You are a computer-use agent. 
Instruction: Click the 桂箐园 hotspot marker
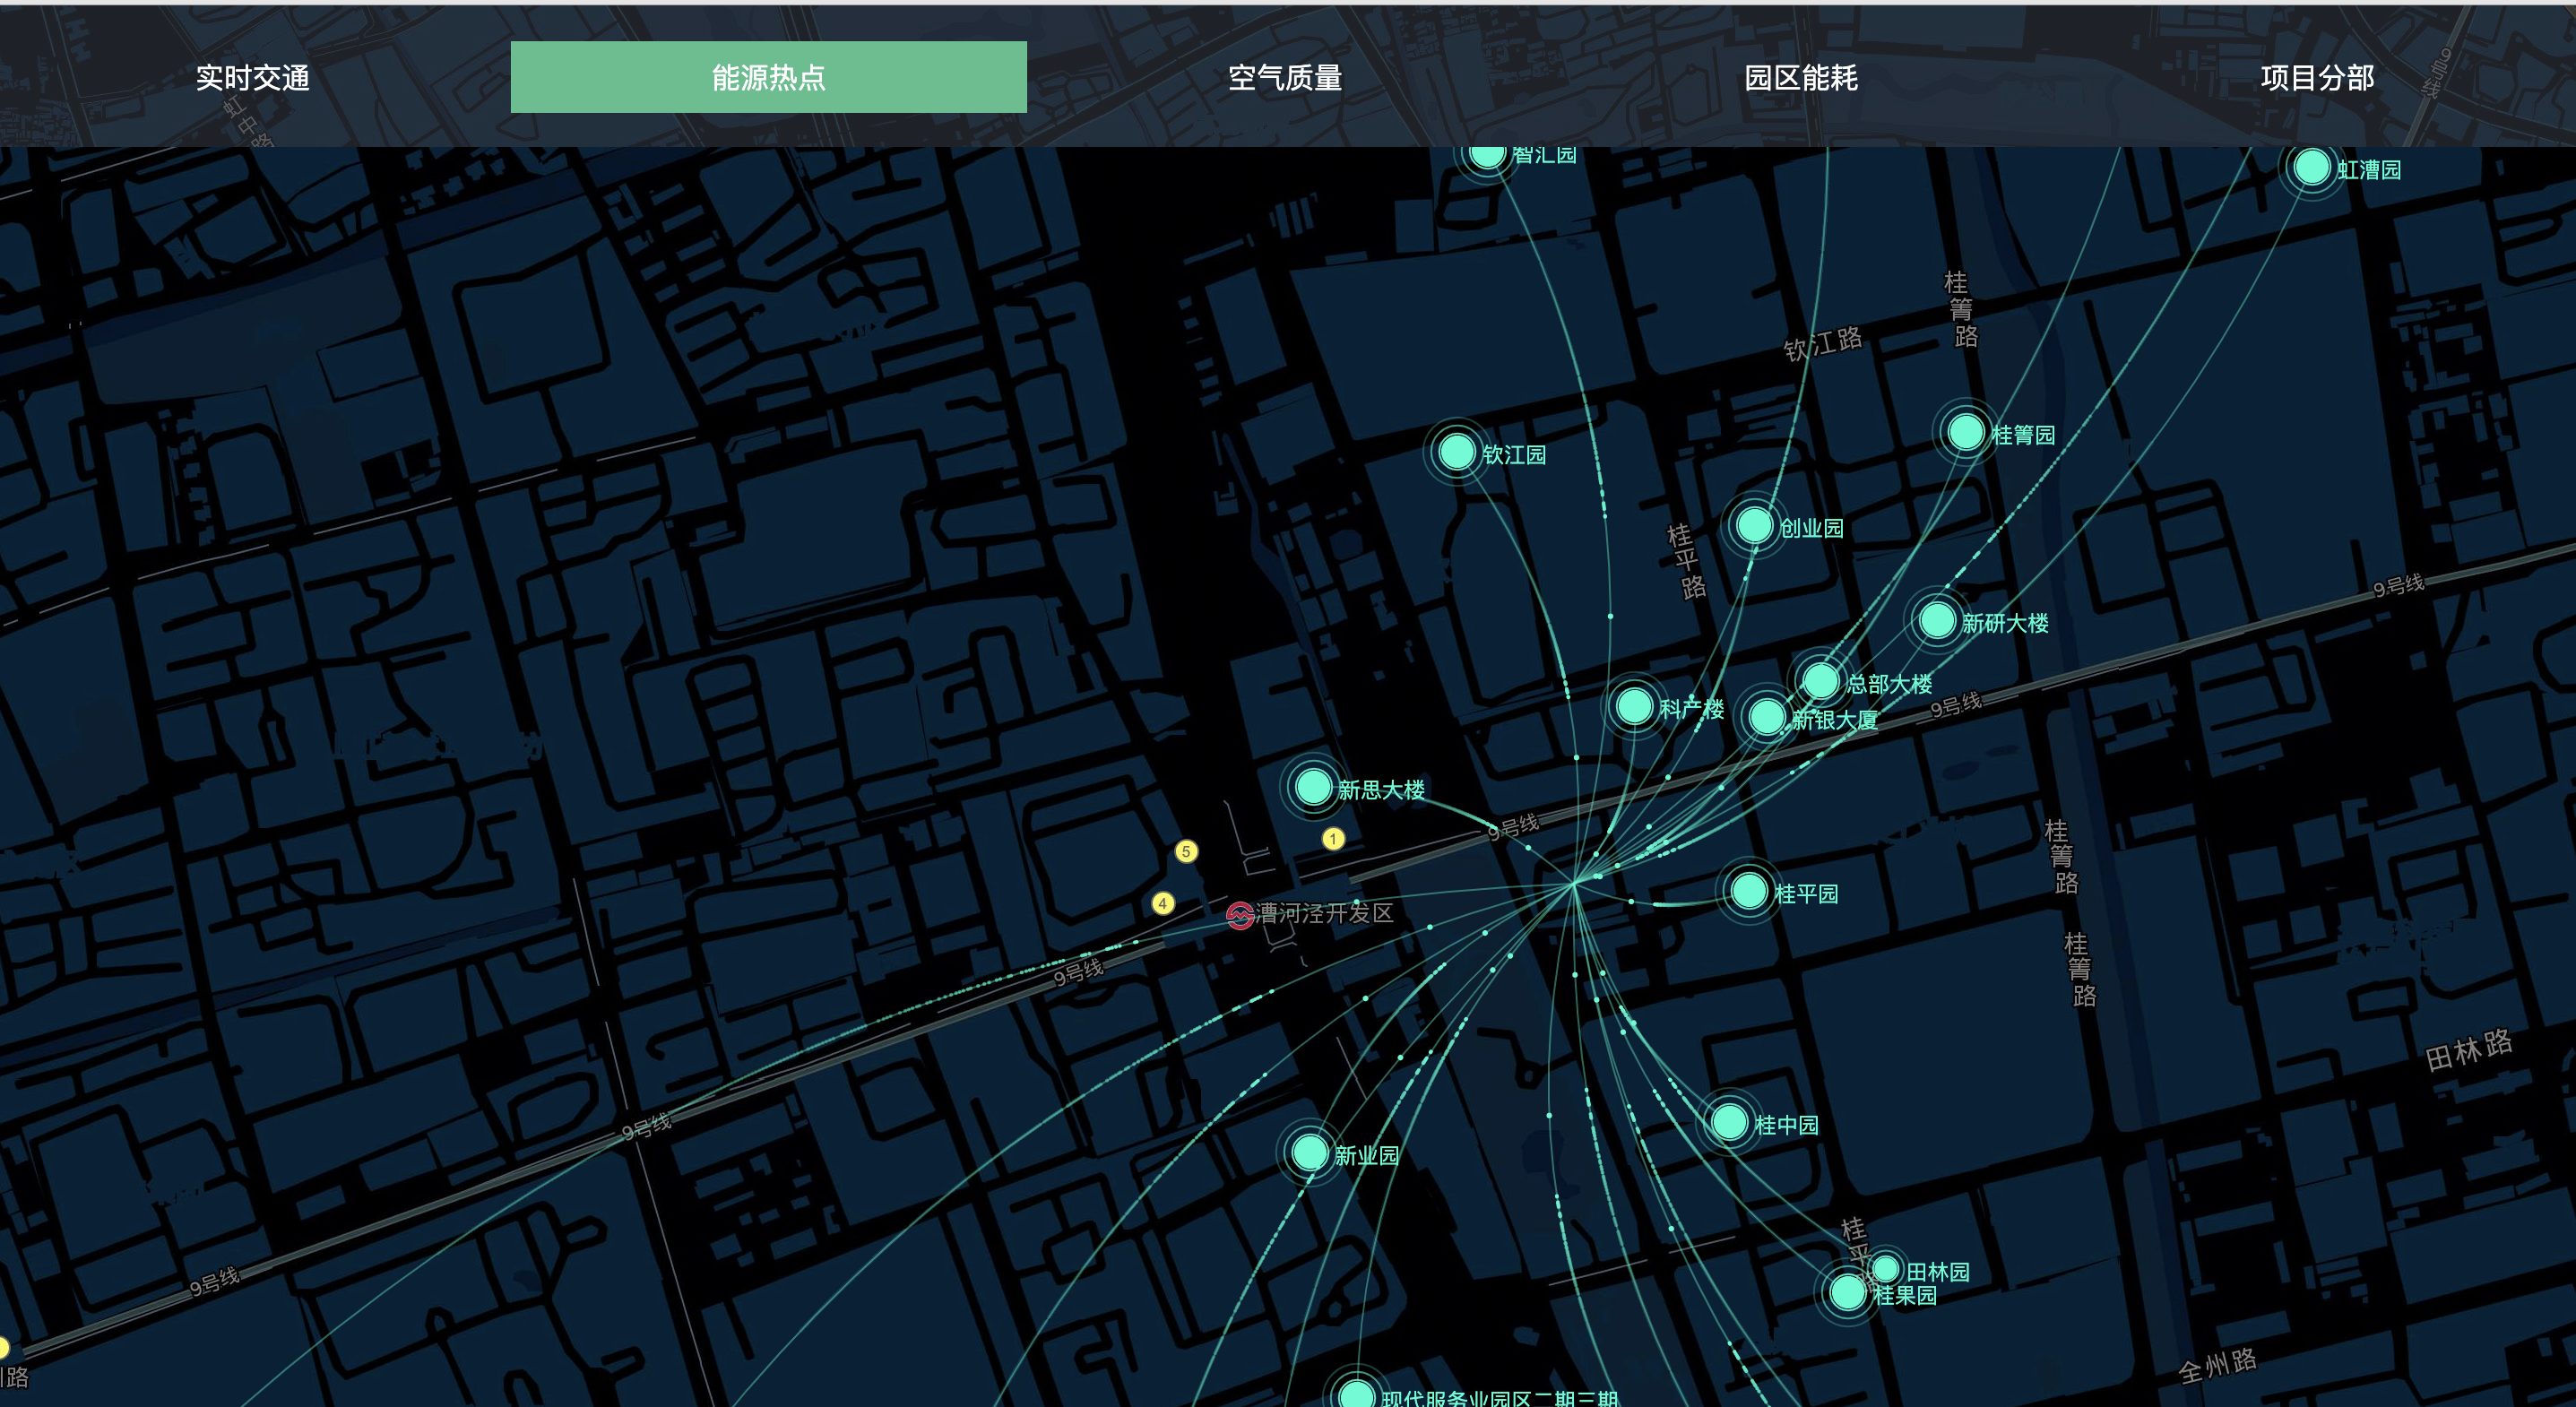click(x=1966, y=433)
